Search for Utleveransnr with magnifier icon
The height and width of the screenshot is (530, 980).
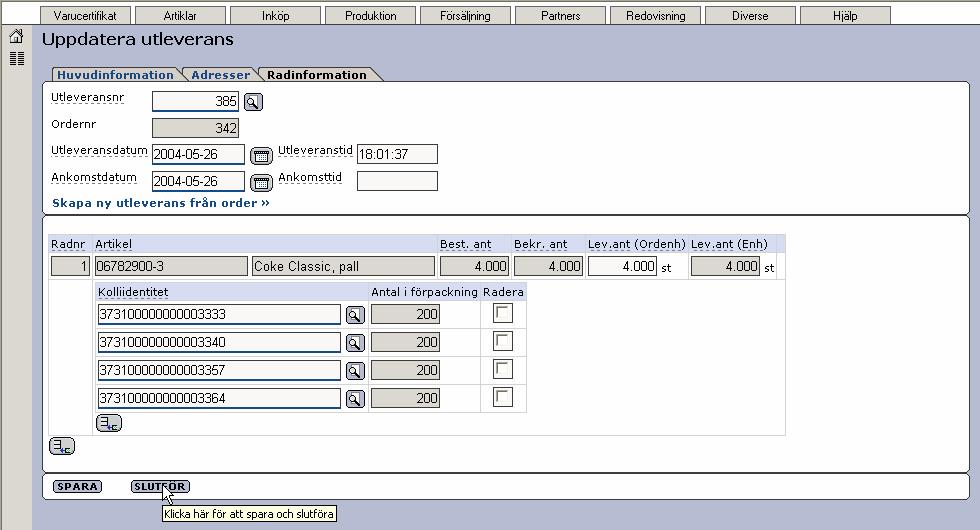[253, 102]
